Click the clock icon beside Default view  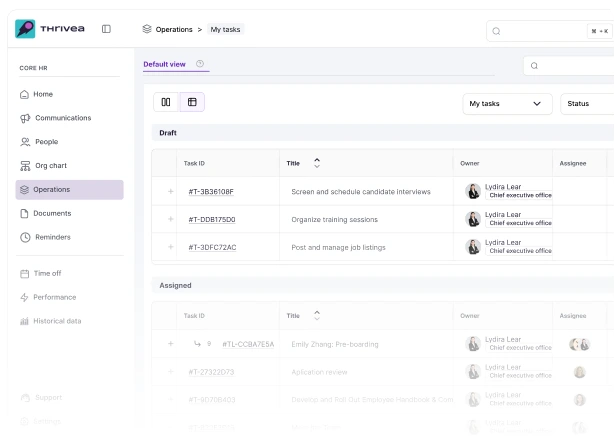click(199, 65)
